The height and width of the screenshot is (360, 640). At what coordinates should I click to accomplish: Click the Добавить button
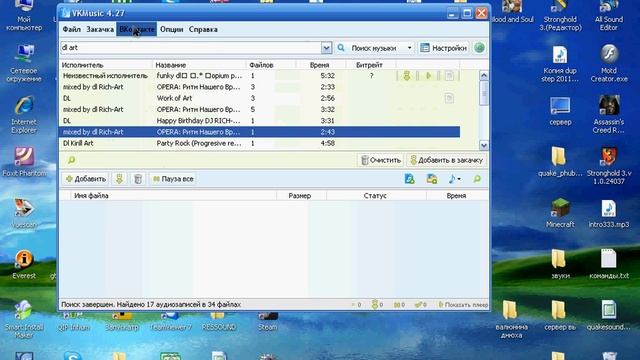(x=86, y=179)
